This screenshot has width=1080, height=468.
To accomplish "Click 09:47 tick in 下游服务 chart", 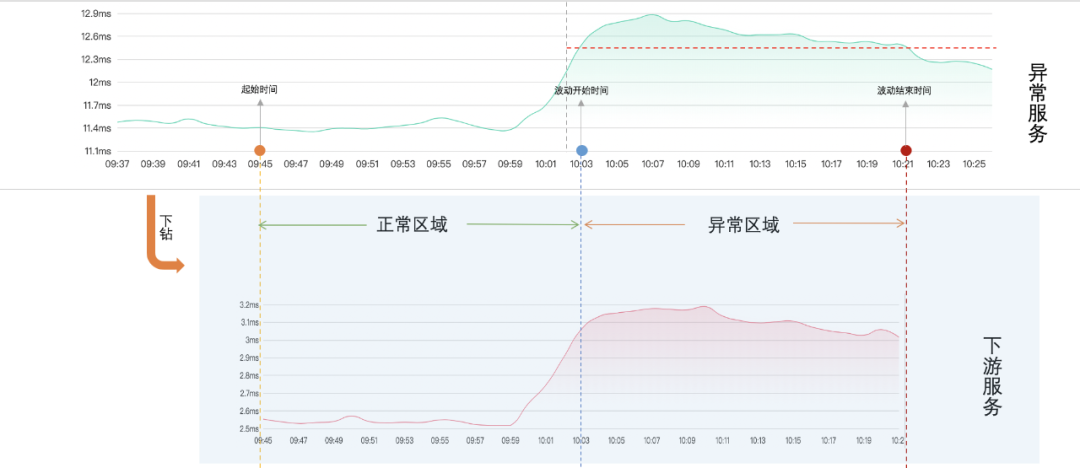I will [298, 440].
